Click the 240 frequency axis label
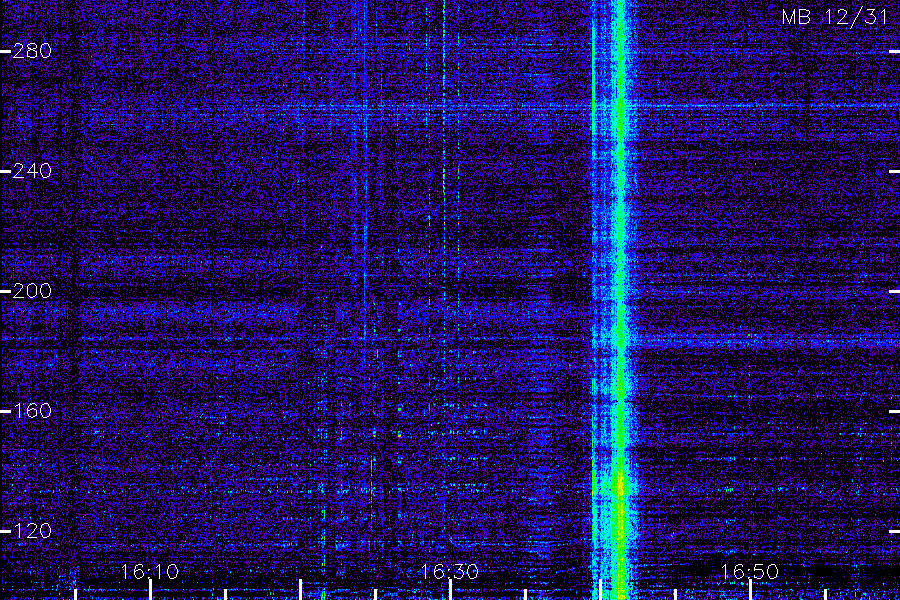 pos(32,171)
